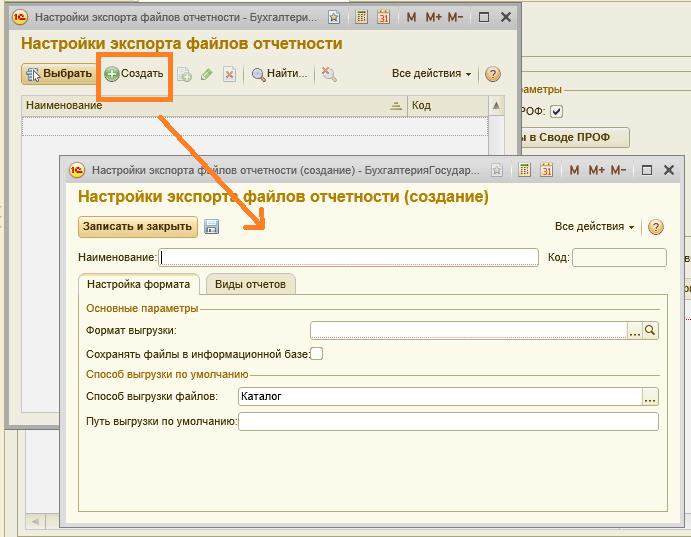This screenshot has width=691, height=537.
Task: Click the scroll up arrow in the list window
Action: (x=496, y=106)
